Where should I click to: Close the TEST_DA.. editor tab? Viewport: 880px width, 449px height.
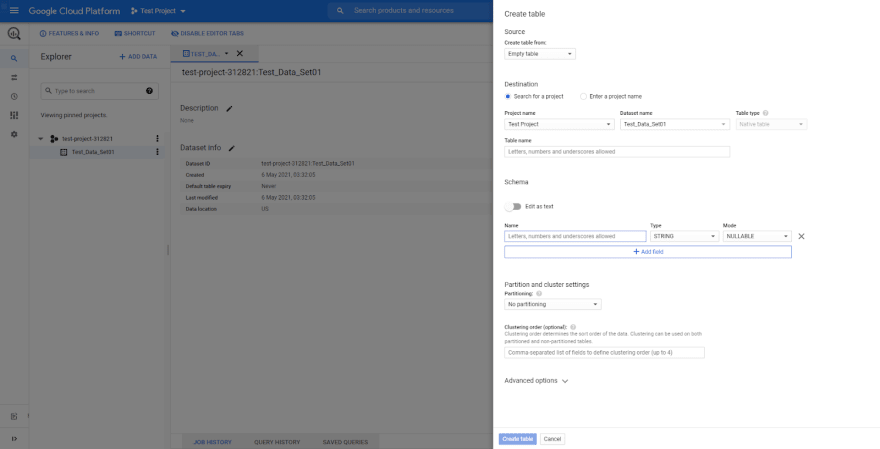tap(240, 53)
